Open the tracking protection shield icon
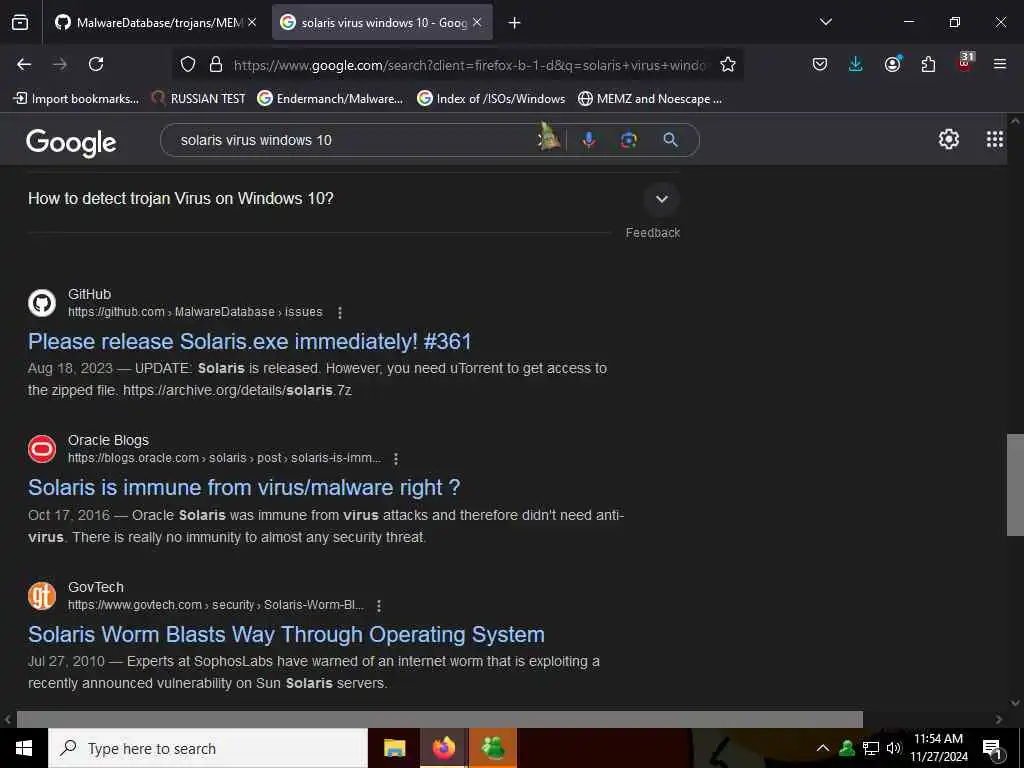Image resolution: width=1024 pixels, height=768 pixels. click(x=188, y=64)
